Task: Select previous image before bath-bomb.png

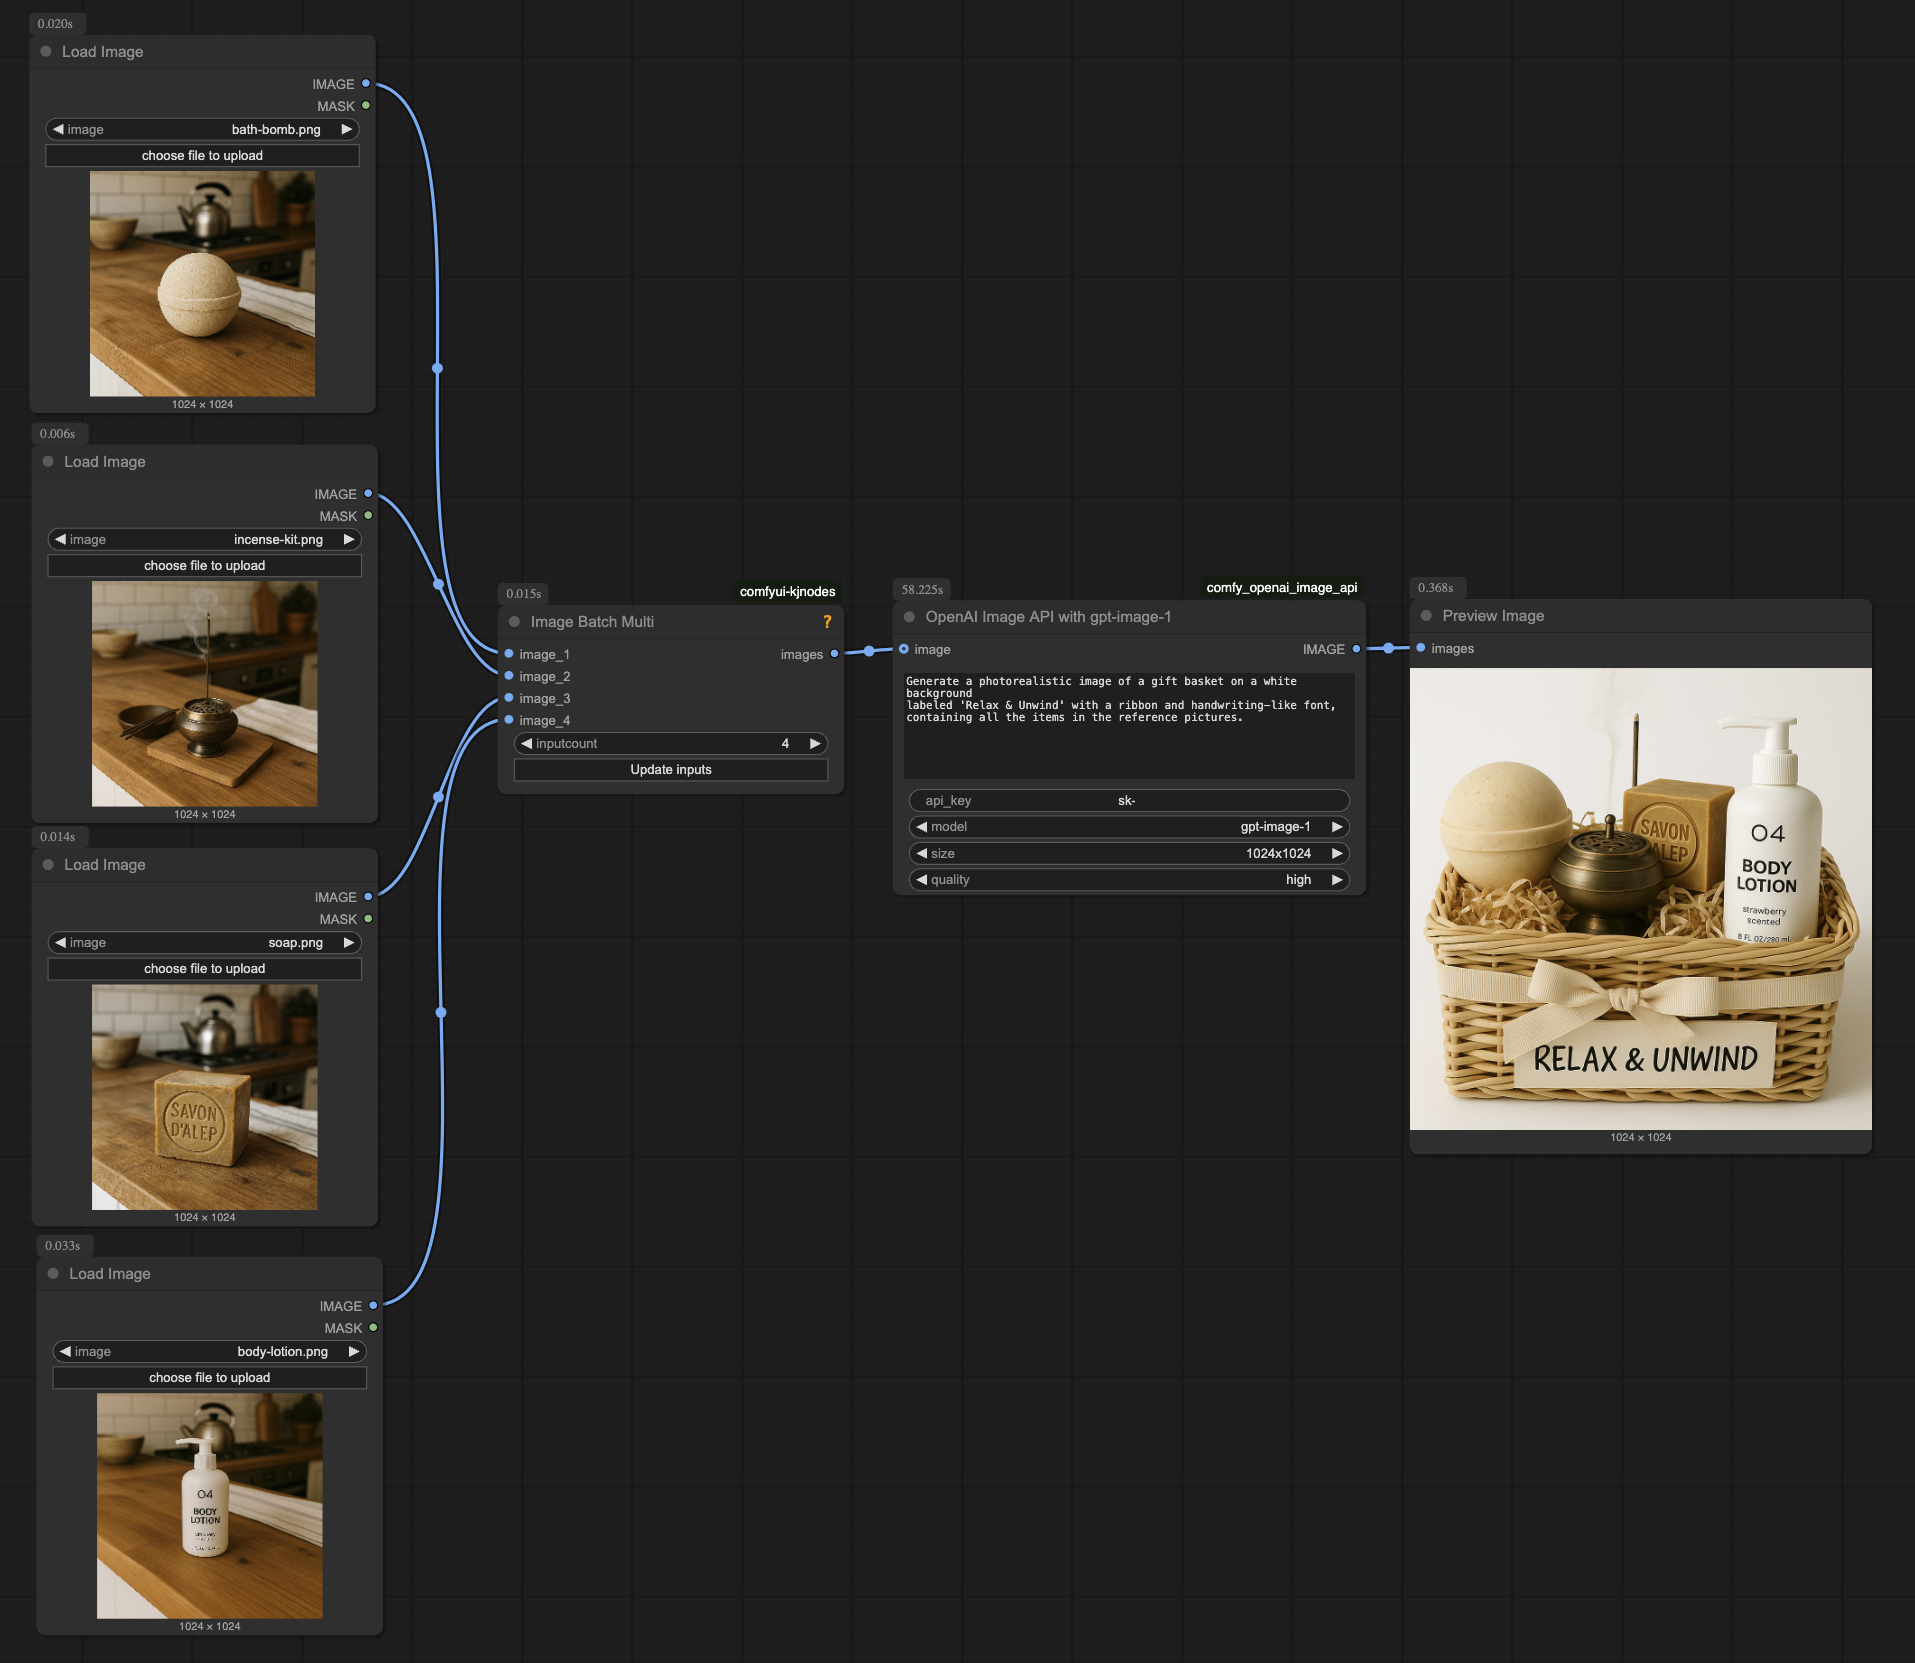Action: pos(58,129)
